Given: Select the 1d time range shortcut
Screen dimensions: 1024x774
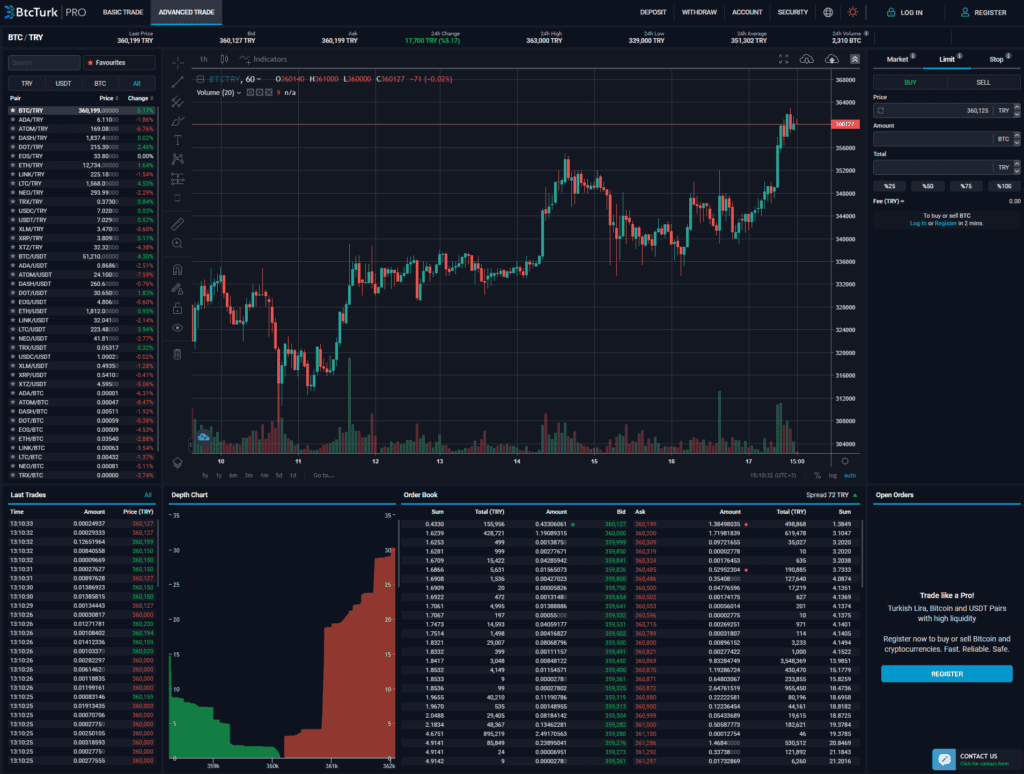Looking at the screenshot, I should (x=293, y=476).
